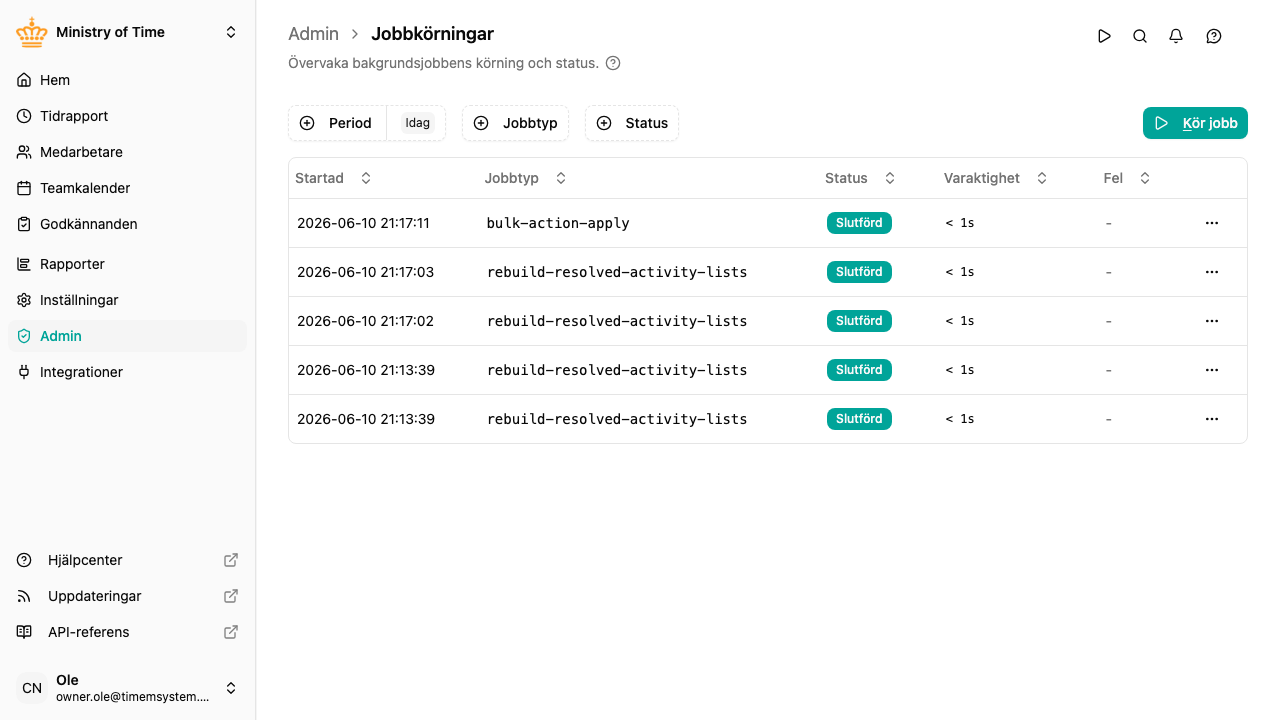Click external-link icon next to Hjälpcenter

(231, 560)
